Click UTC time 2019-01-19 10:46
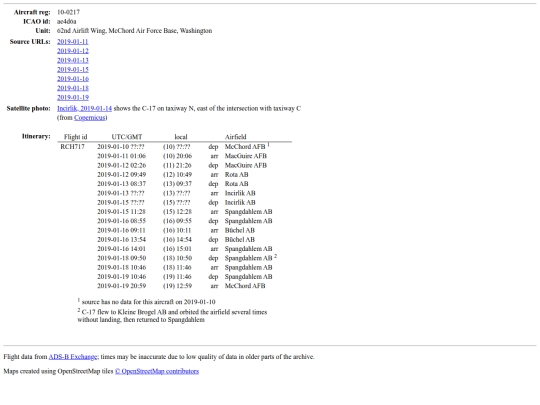This screenshot has width=540, height=405. [x=122, y=277]
